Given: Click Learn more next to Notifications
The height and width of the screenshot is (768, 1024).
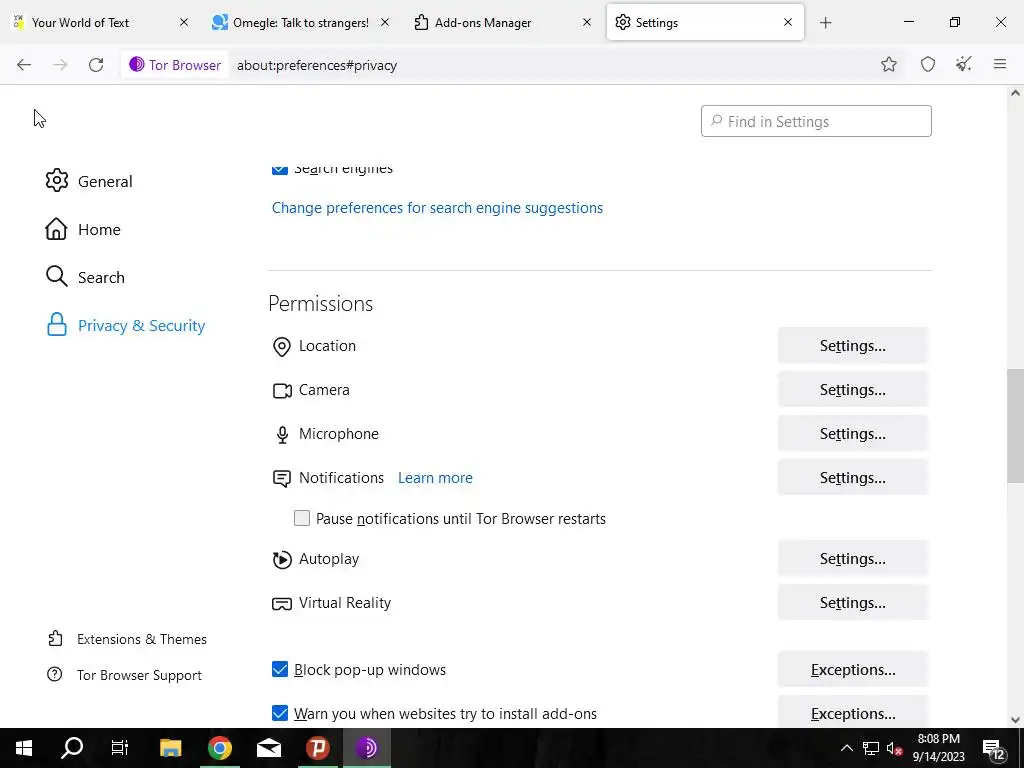Looking at the screenshot, I should [435, 477].
